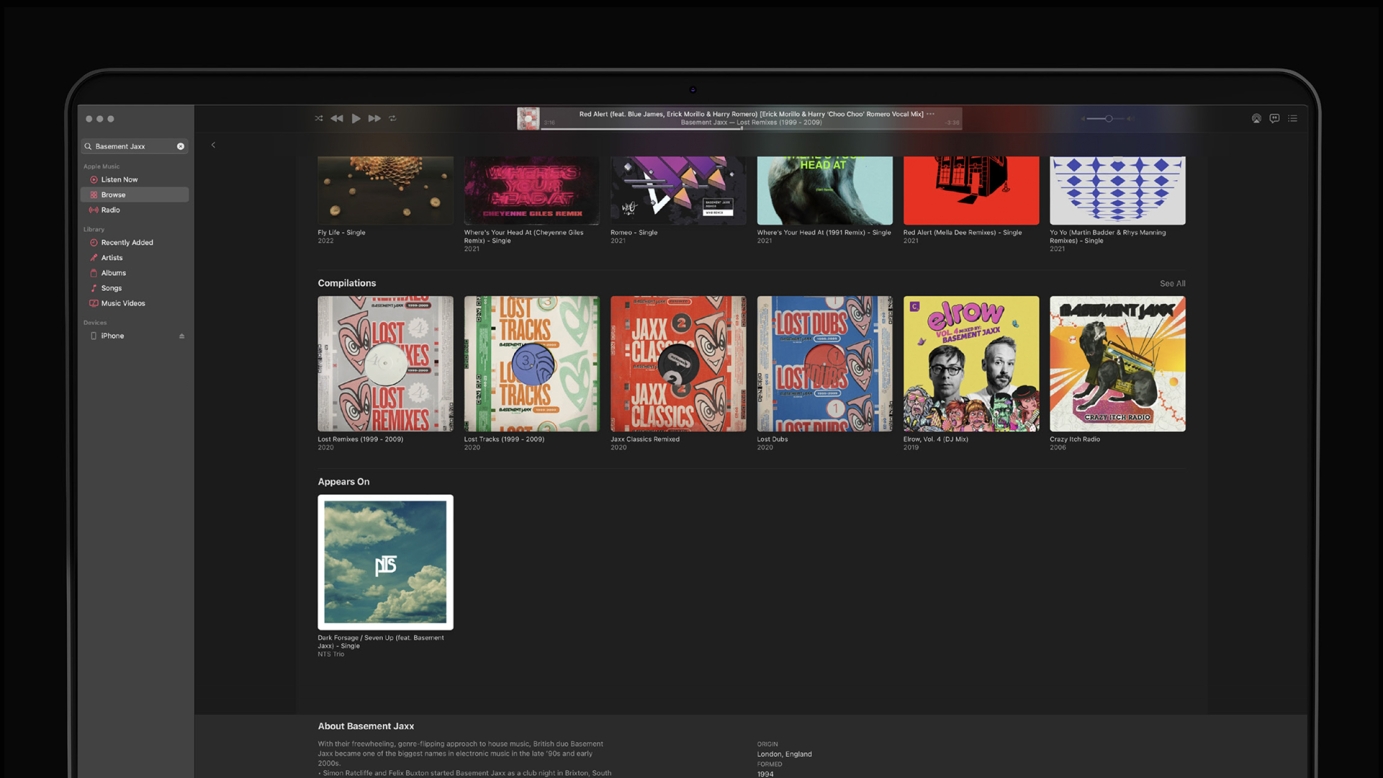This screenshot has width=1383, height=778.
Task: Open the Up Next queue list icon
Action: (1292, 118)
